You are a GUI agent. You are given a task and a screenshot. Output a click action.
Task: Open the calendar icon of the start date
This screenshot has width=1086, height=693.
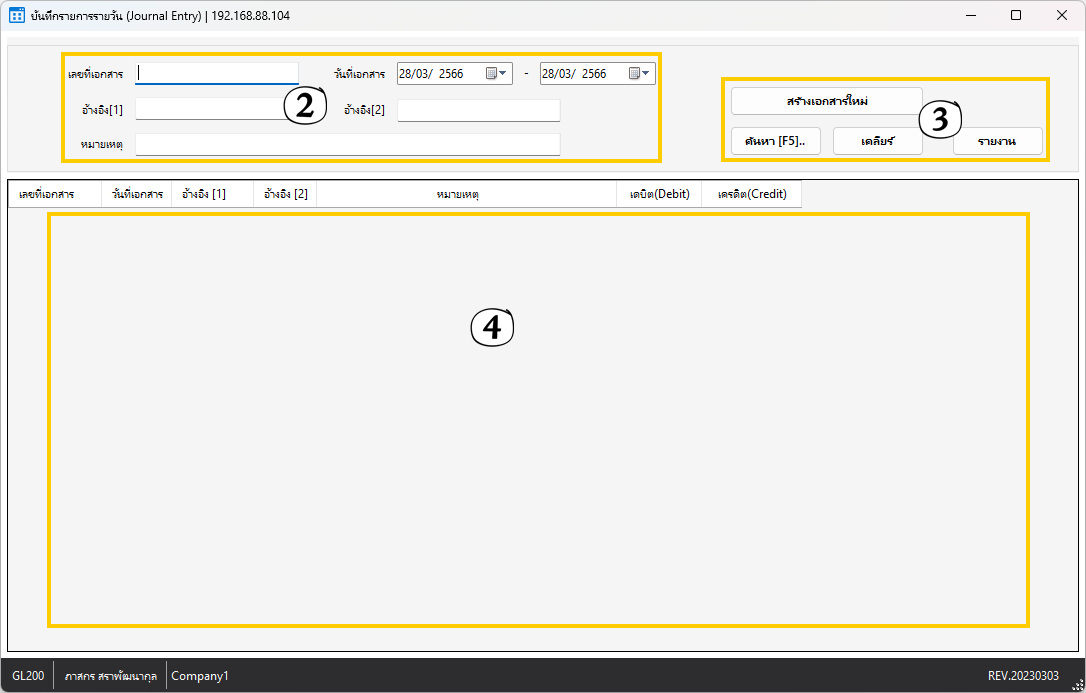(491, 73)
